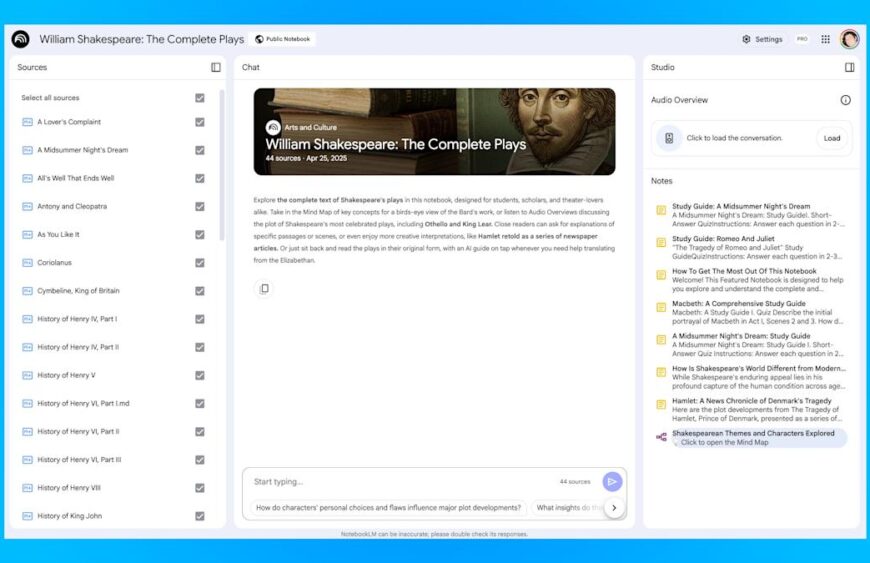This screenshot has width=870, height=563.
Task: Click the Sources panel scrollbar
Action: 222,165
